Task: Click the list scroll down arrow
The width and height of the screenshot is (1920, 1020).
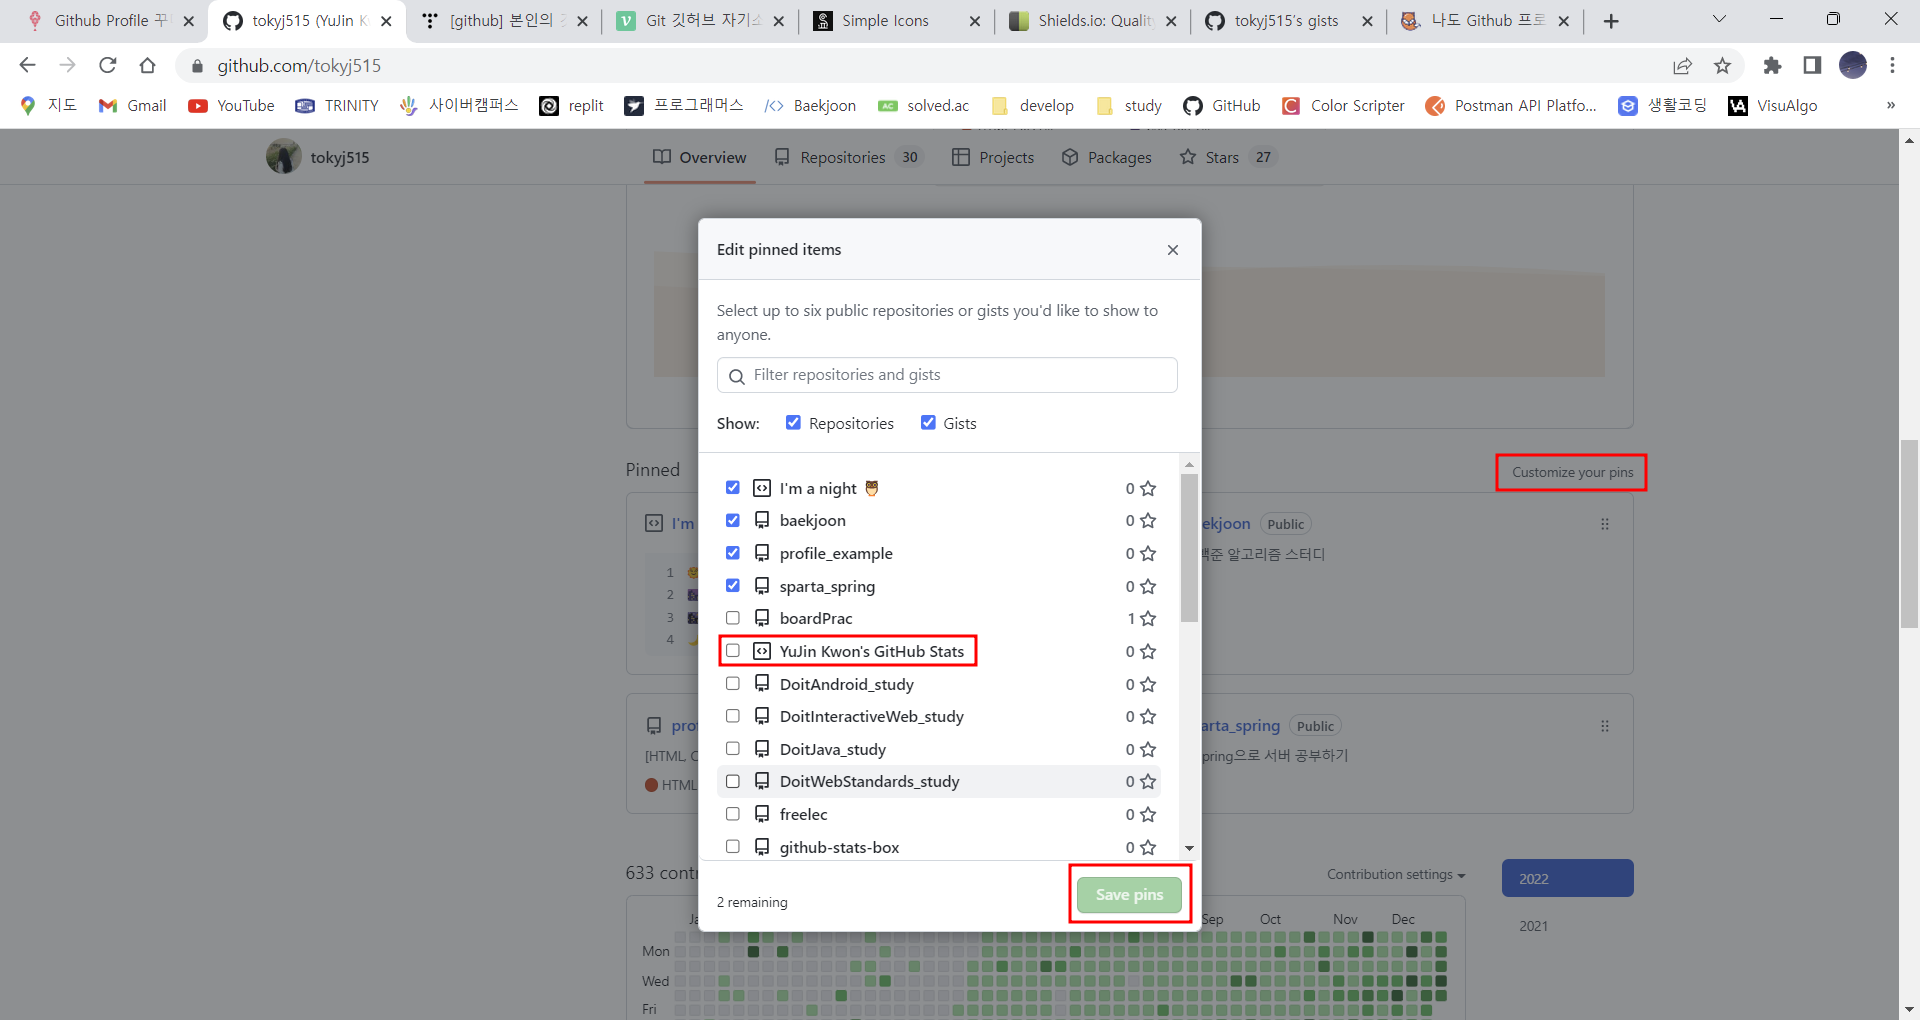Action: point(1189,848)
